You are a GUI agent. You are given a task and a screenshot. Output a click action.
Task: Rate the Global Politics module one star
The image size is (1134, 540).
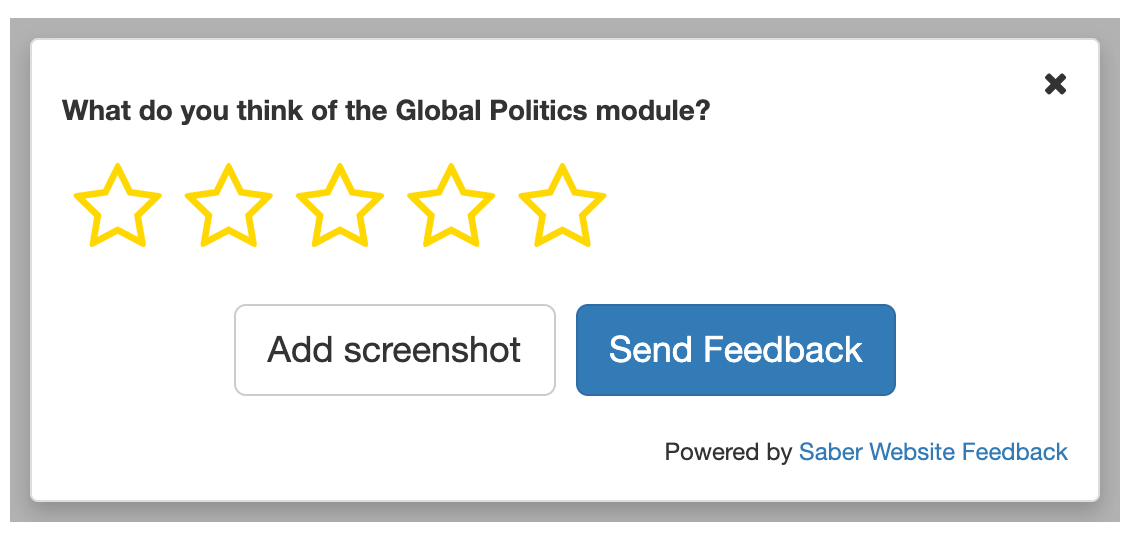point(118,207)
